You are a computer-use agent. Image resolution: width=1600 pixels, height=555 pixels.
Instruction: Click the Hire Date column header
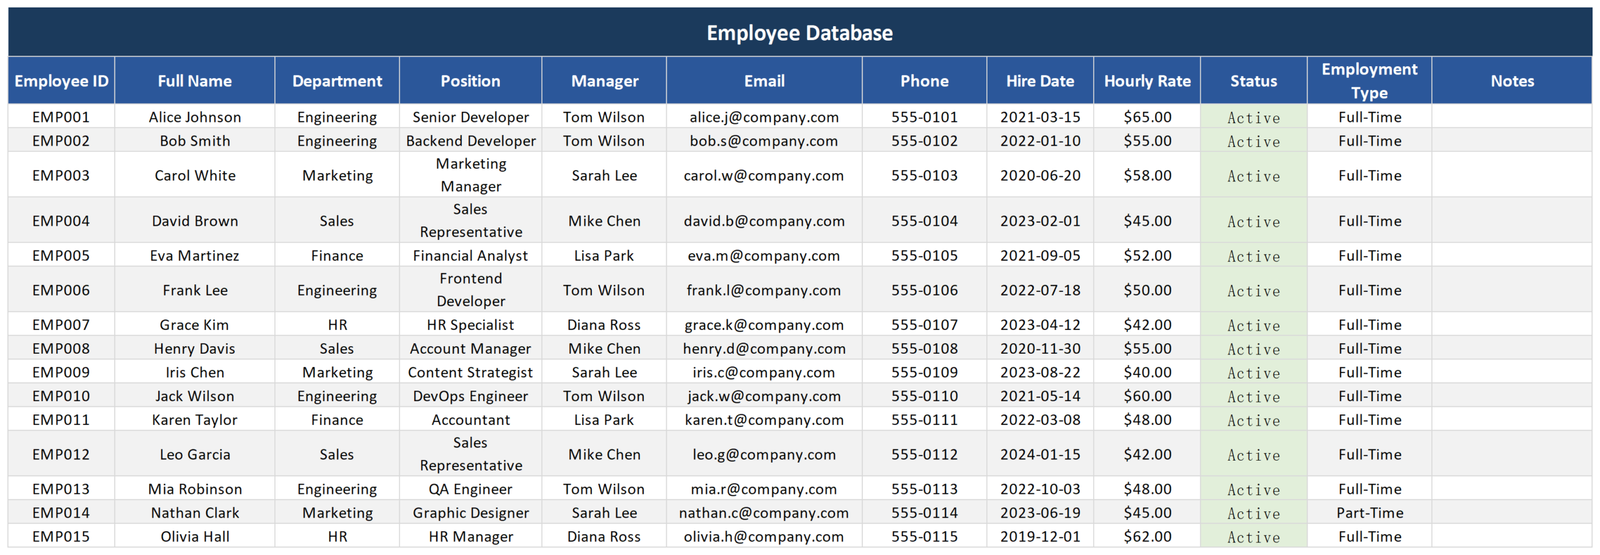(1040, 81)
